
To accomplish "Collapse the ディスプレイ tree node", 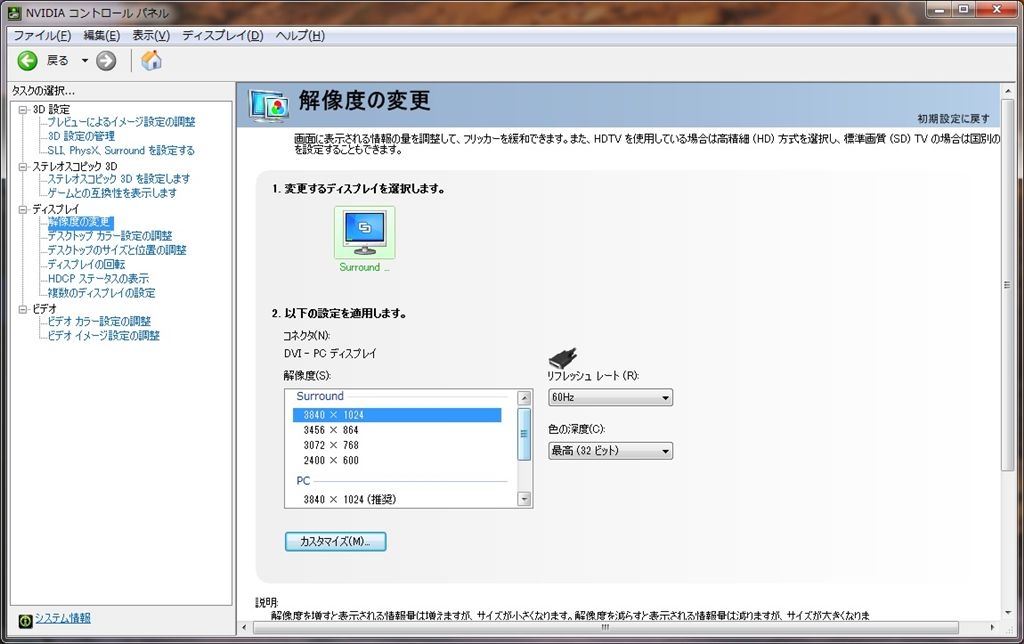I will click(x=23, y=210).
